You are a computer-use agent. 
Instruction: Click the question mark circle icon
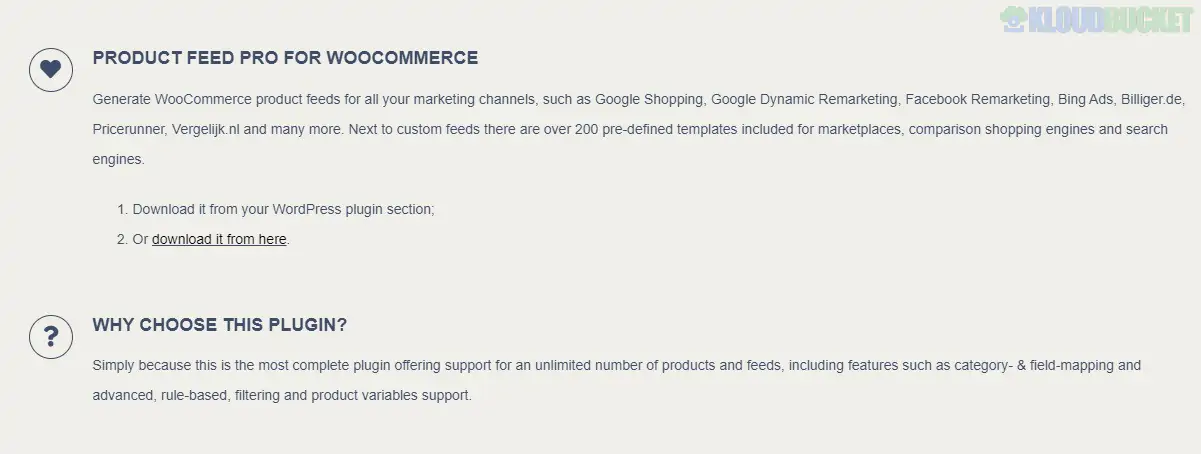50,337
